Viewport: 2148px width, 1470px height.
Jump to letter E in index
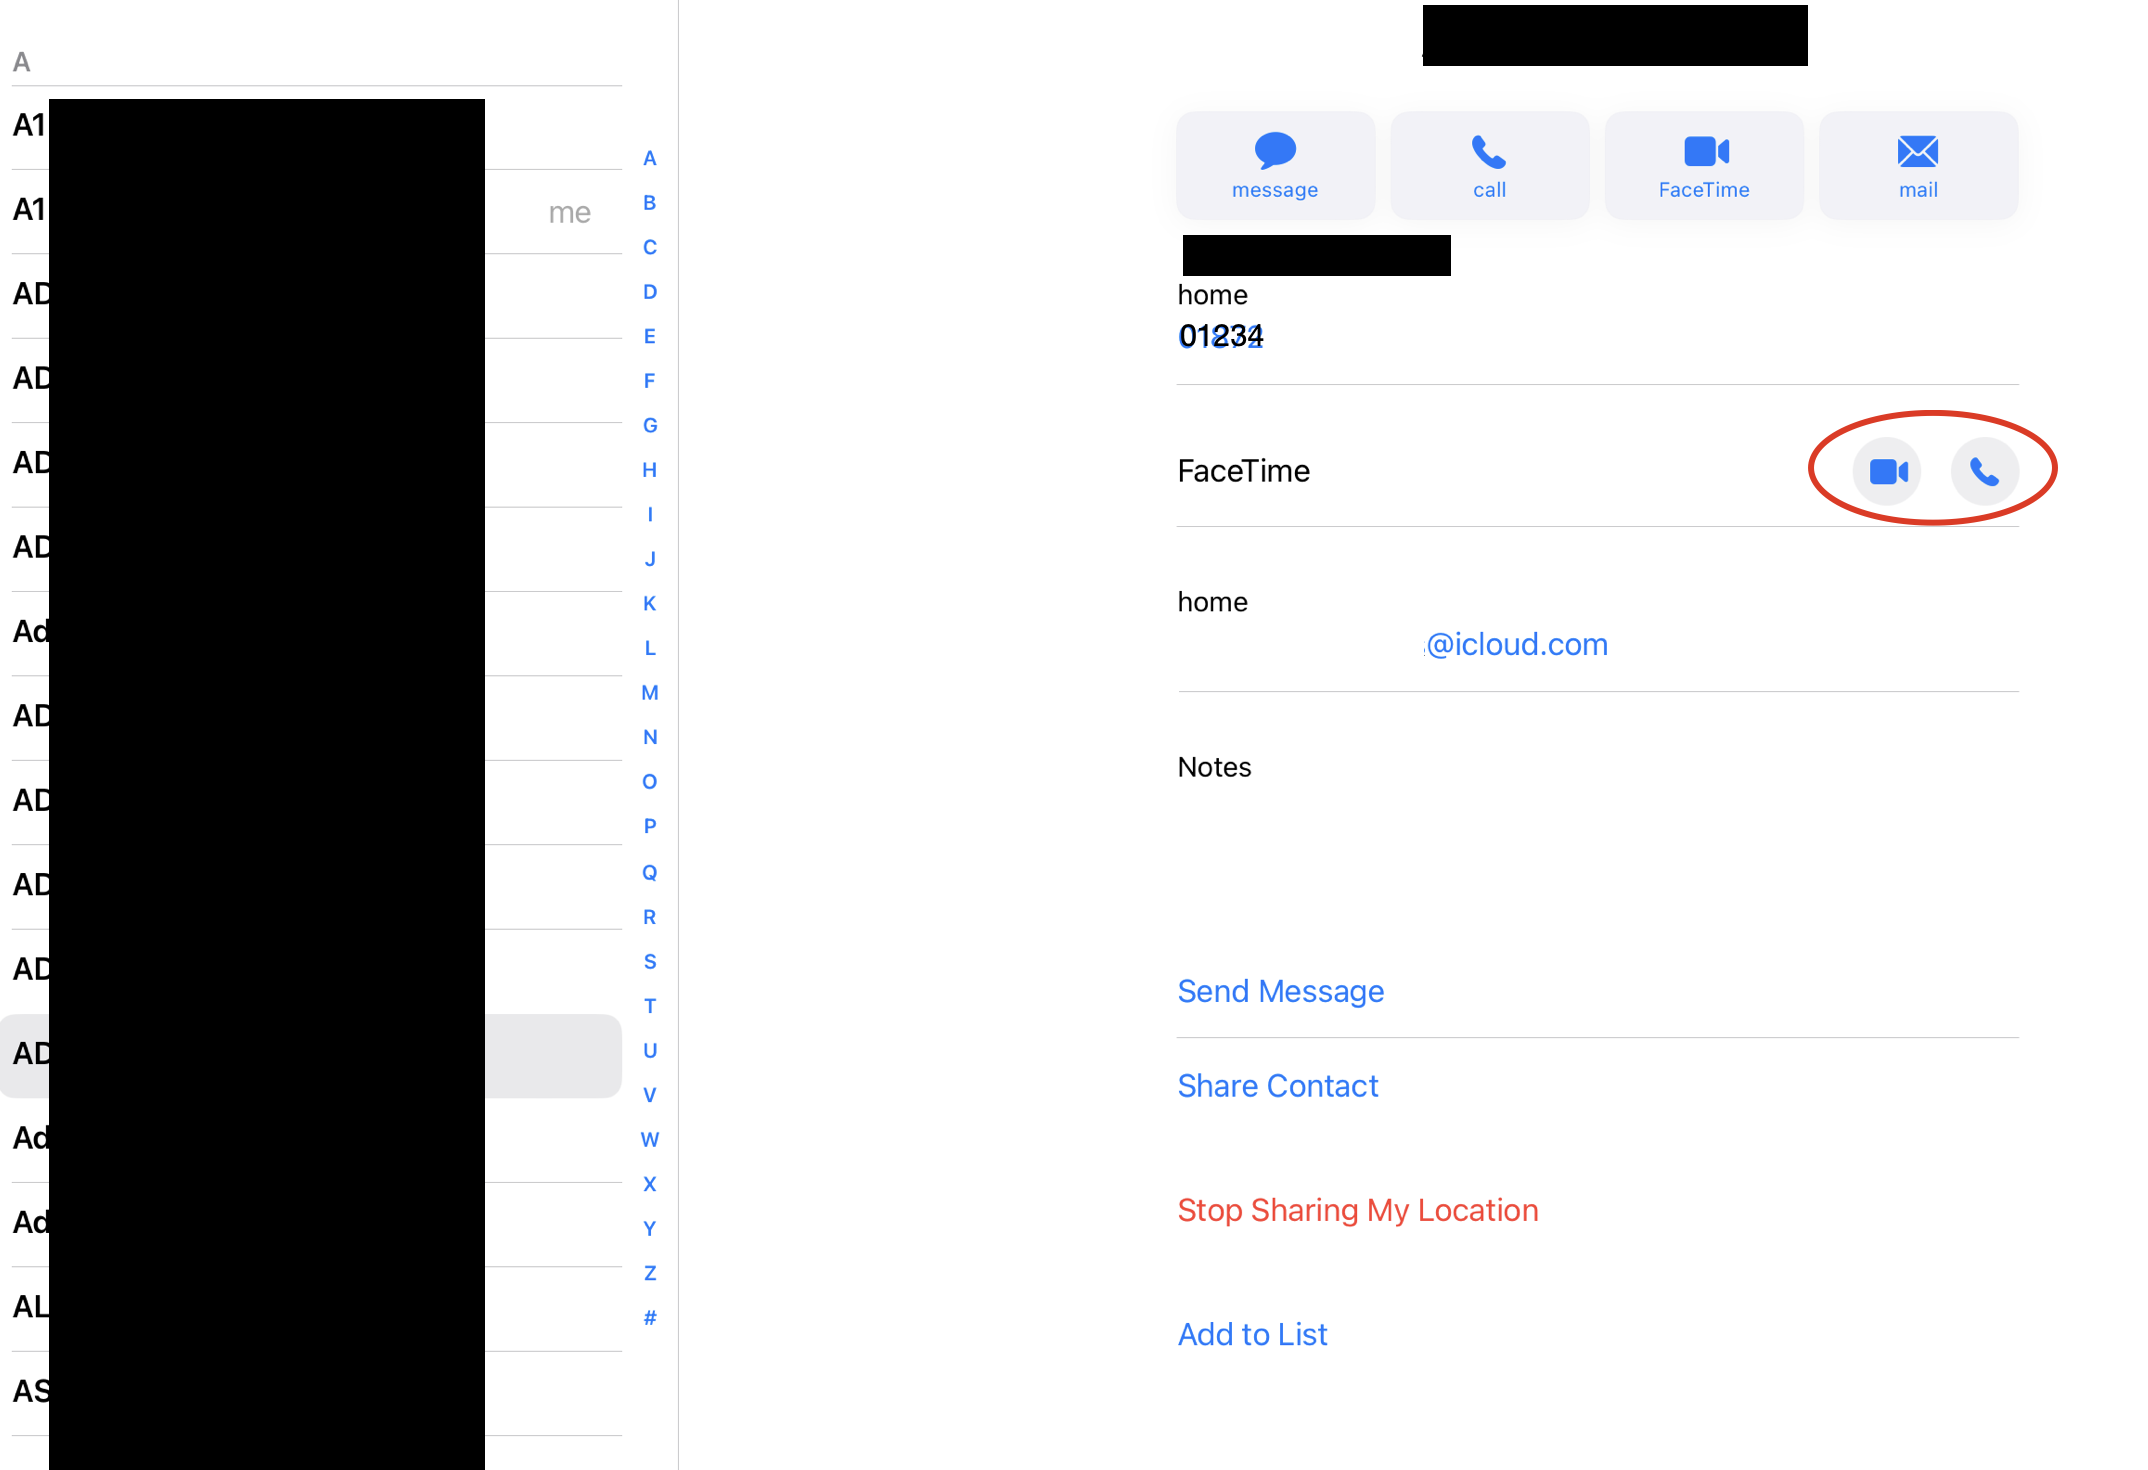[650, 336]
